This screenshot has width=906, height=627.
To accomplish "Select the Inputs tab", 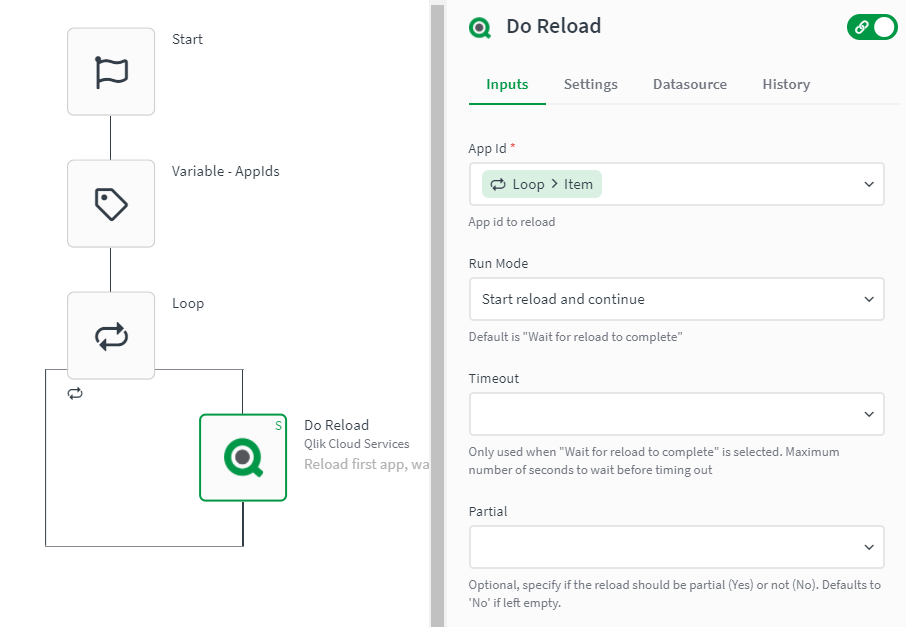I will [507, 84].
